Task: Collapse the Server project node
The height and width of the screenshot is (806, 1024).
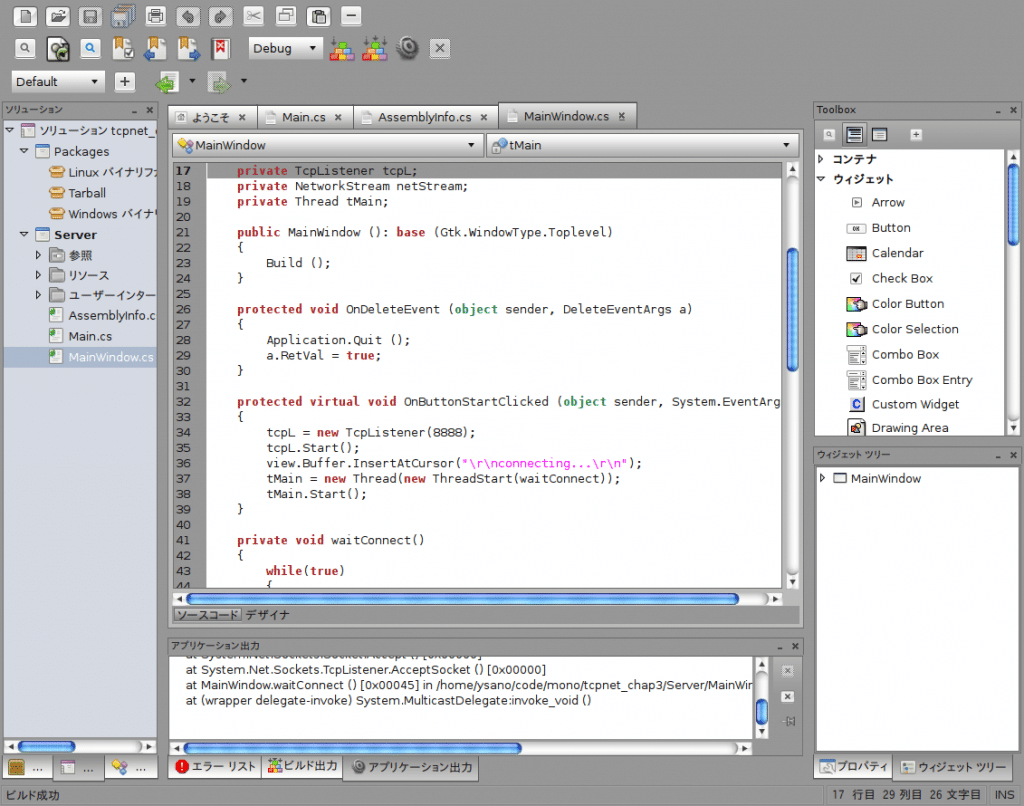Action: 24,234
